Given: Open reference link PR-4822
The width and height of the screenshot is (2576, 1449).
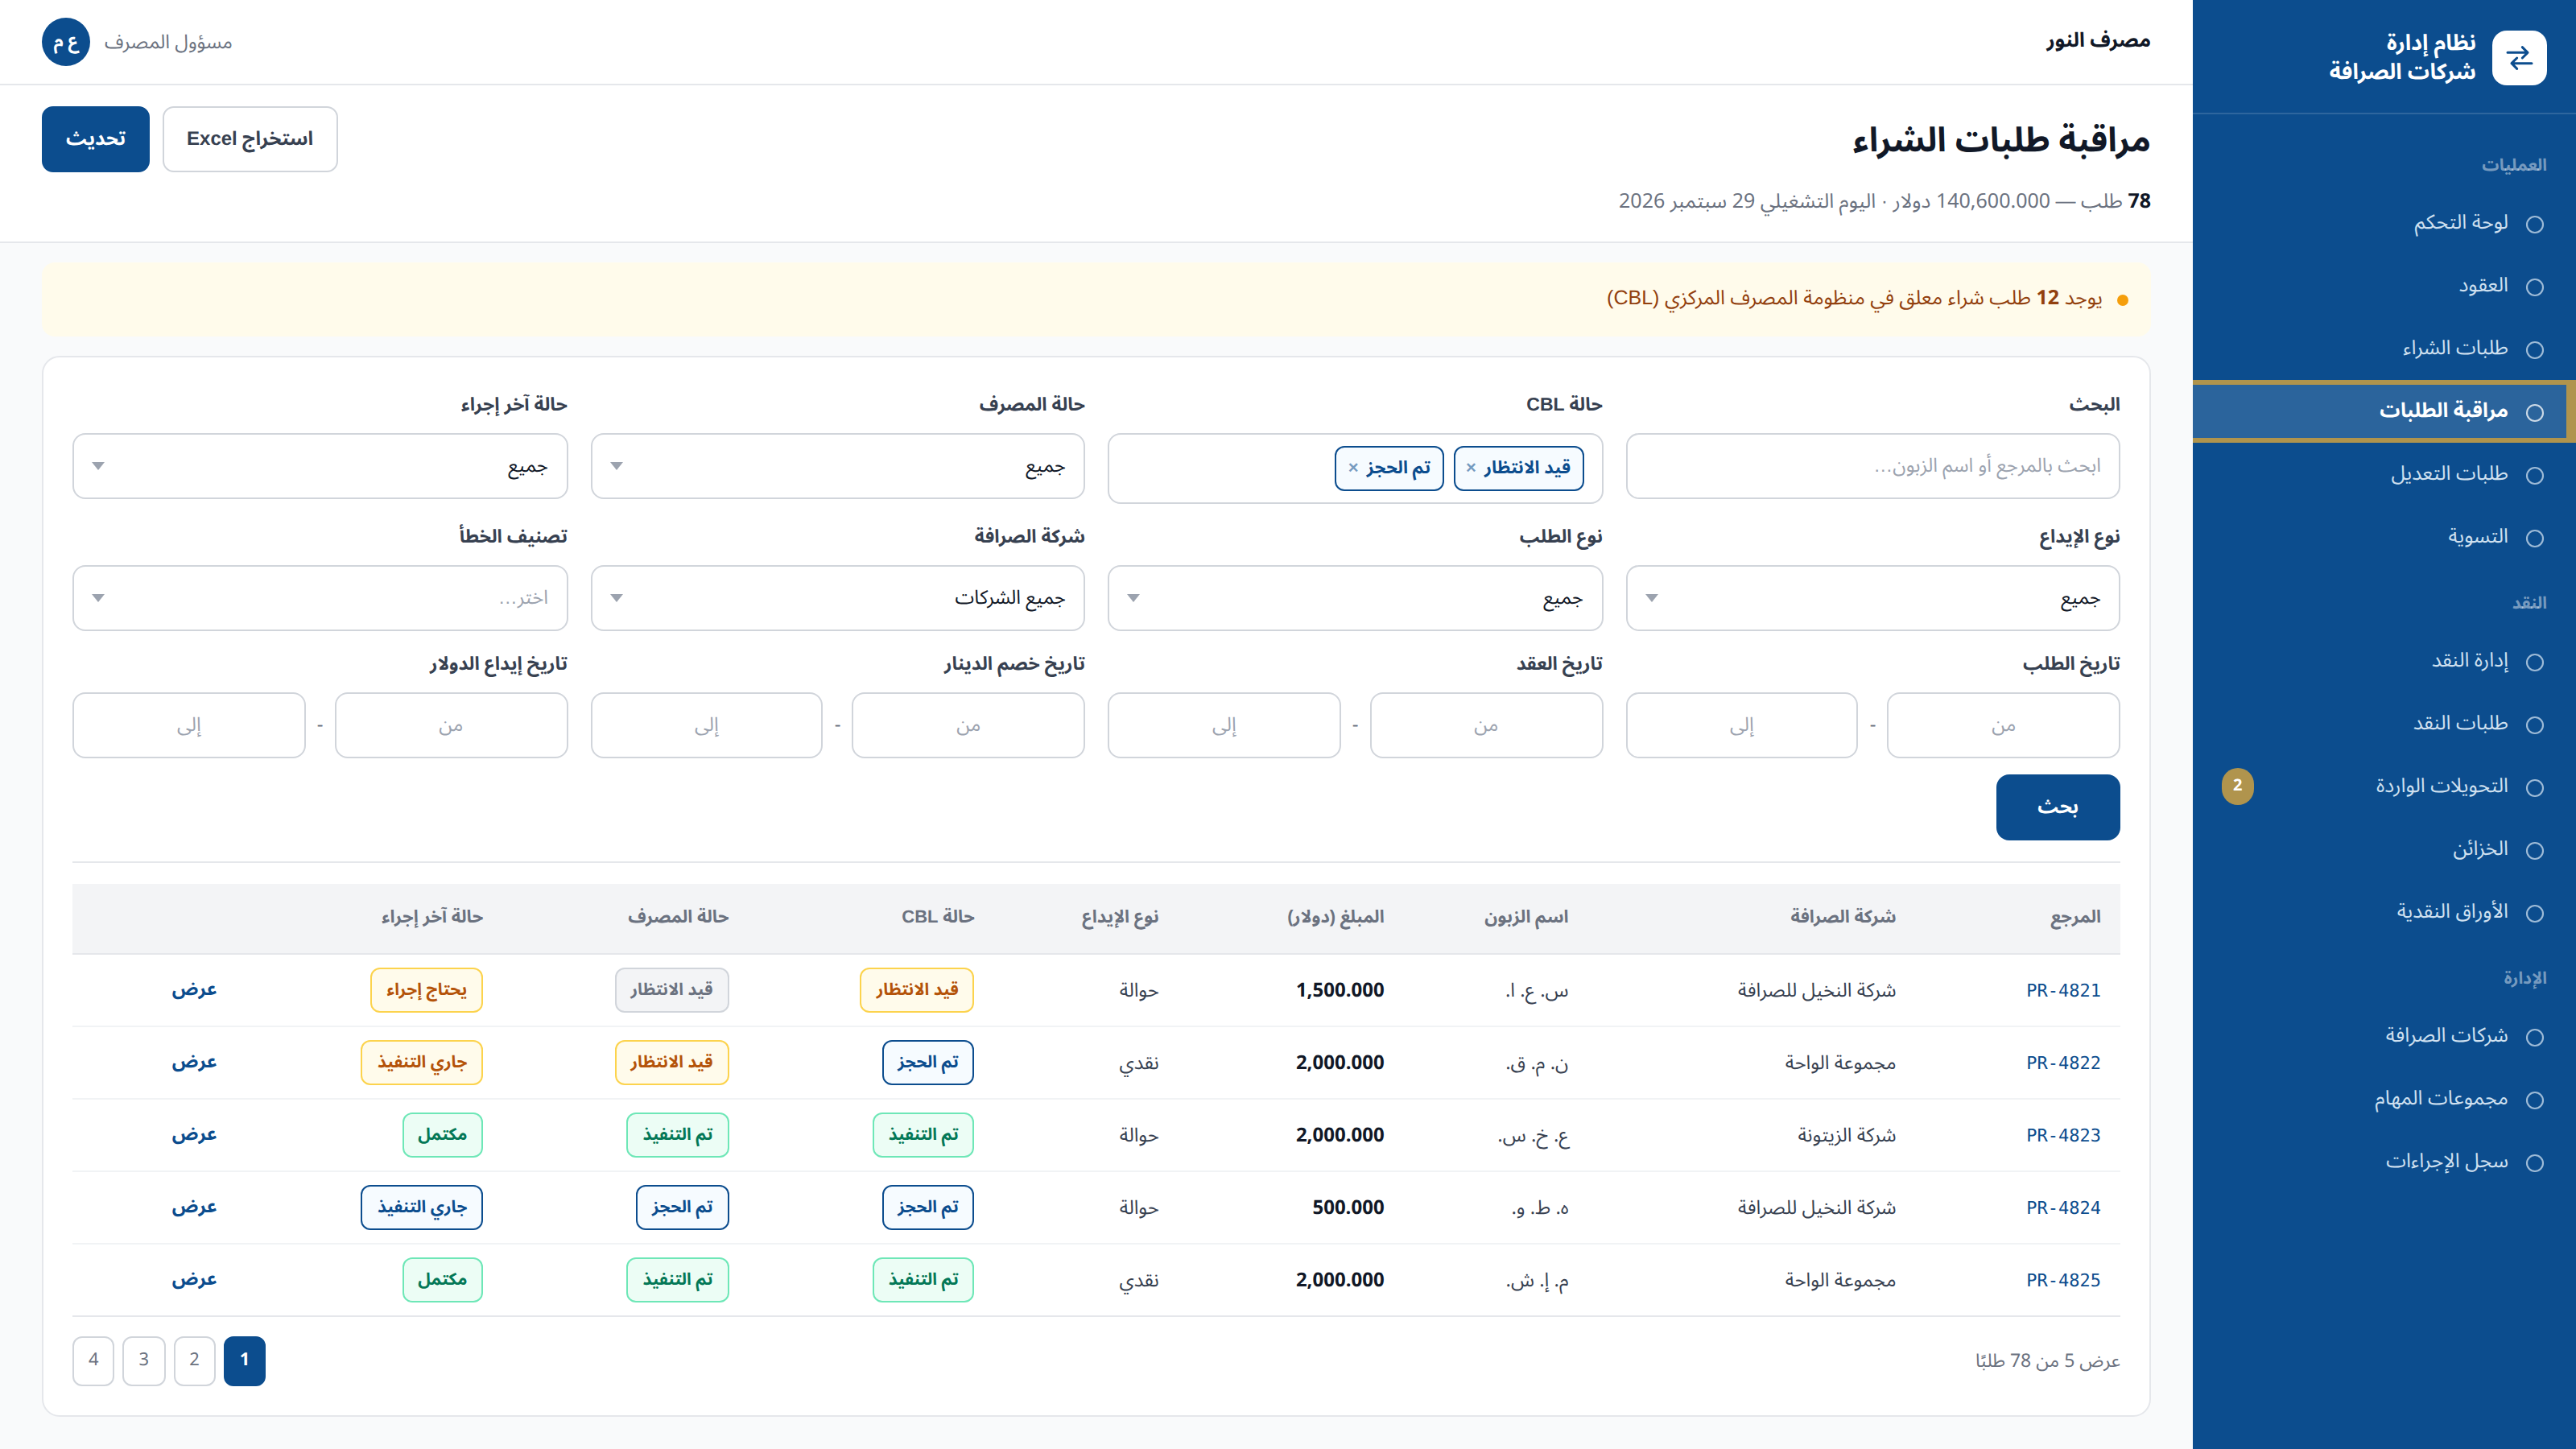Looking at the screenshot, I should coord(2063,1062).
